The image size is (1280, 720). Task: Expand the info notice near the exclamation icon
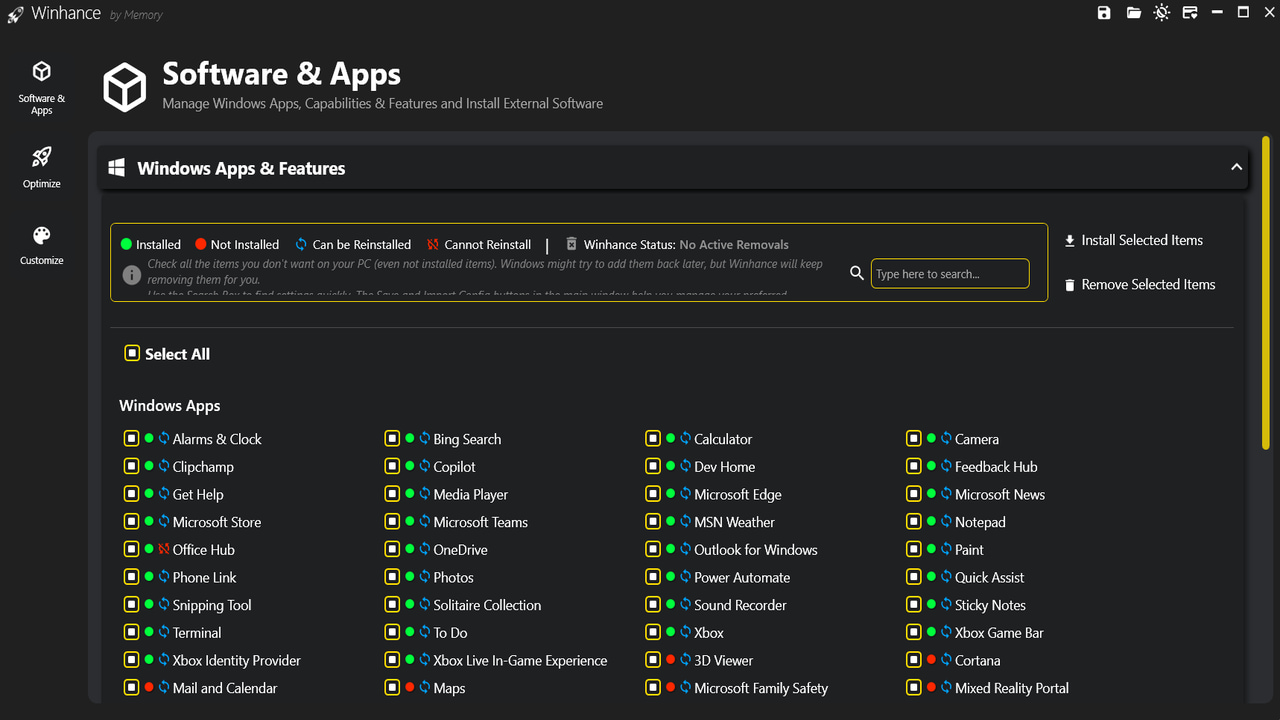point(131,274)
